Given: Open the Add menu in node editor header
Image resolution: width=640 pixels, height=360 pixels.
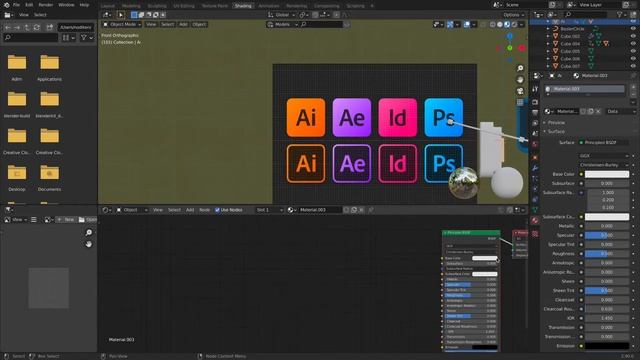Looking at the screenshot, I should 190,210.
